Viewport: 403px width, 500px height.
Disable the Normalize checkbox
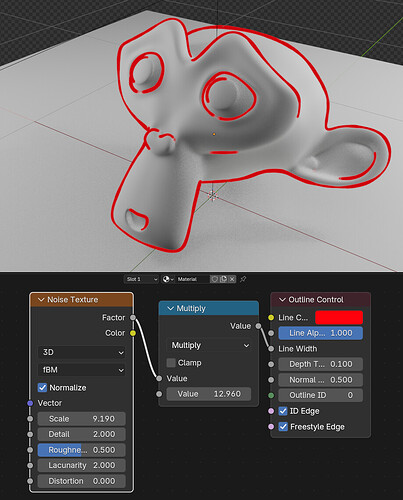[42, 387]
